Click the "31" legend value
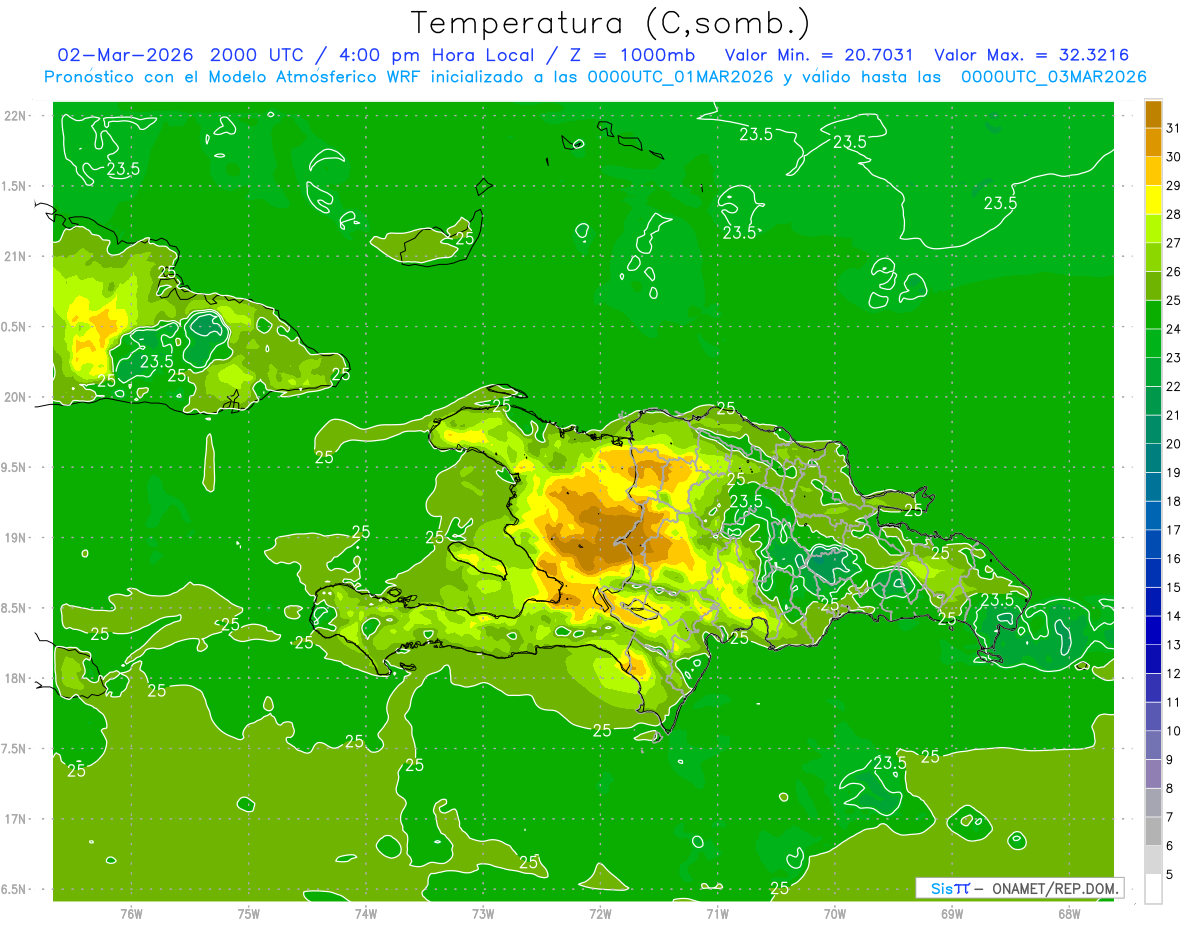The width and height of the screenshot is (1200, 927). (1174, 129)
